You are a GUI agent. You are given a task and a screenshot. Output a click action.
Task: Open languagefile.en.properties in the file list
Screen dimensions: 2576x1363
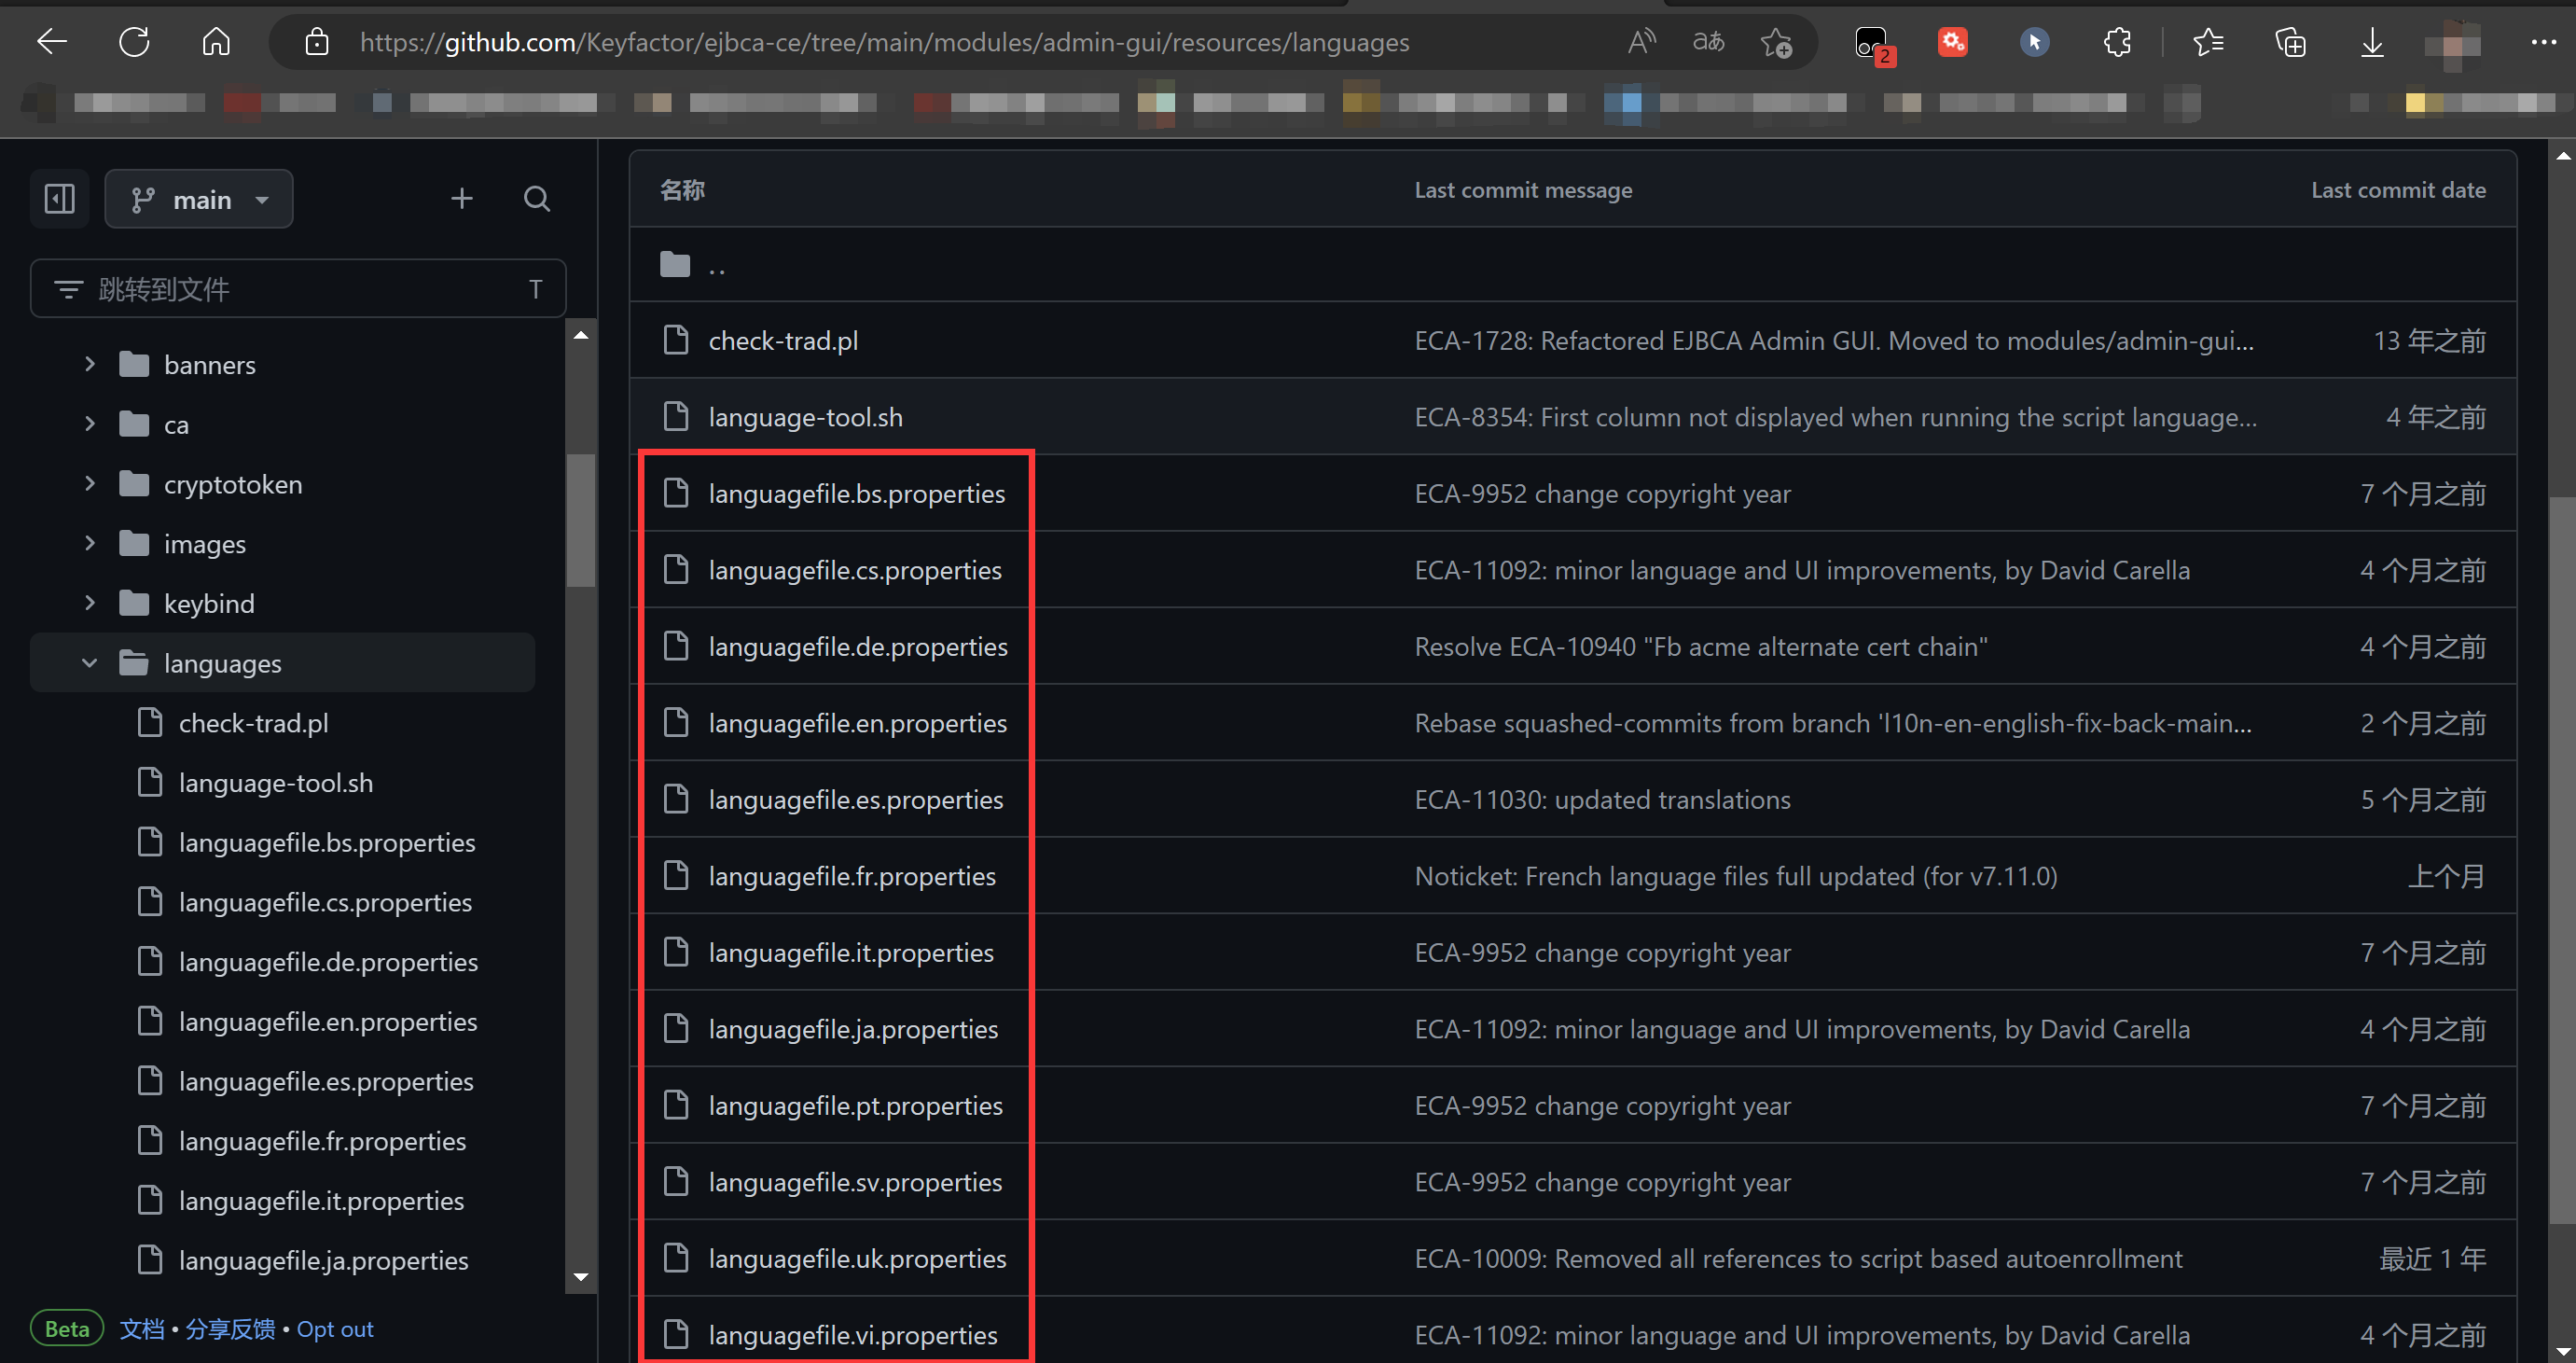(857, 722)
